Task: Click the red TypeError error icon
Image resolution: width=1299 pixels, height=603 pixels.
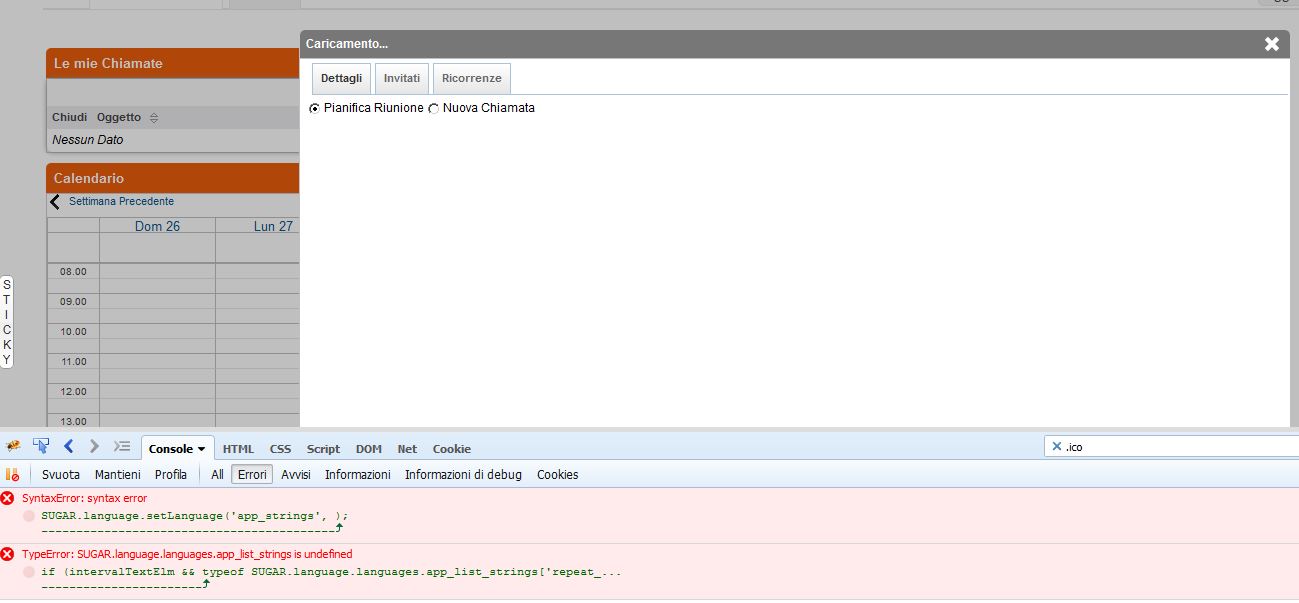Action: tap(8, 554)
